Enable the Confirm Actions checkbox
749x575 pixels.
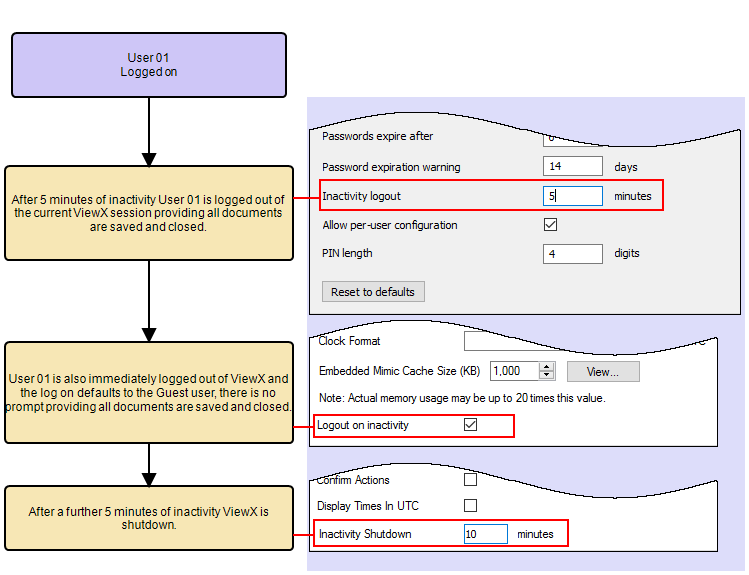click(471, 480)
